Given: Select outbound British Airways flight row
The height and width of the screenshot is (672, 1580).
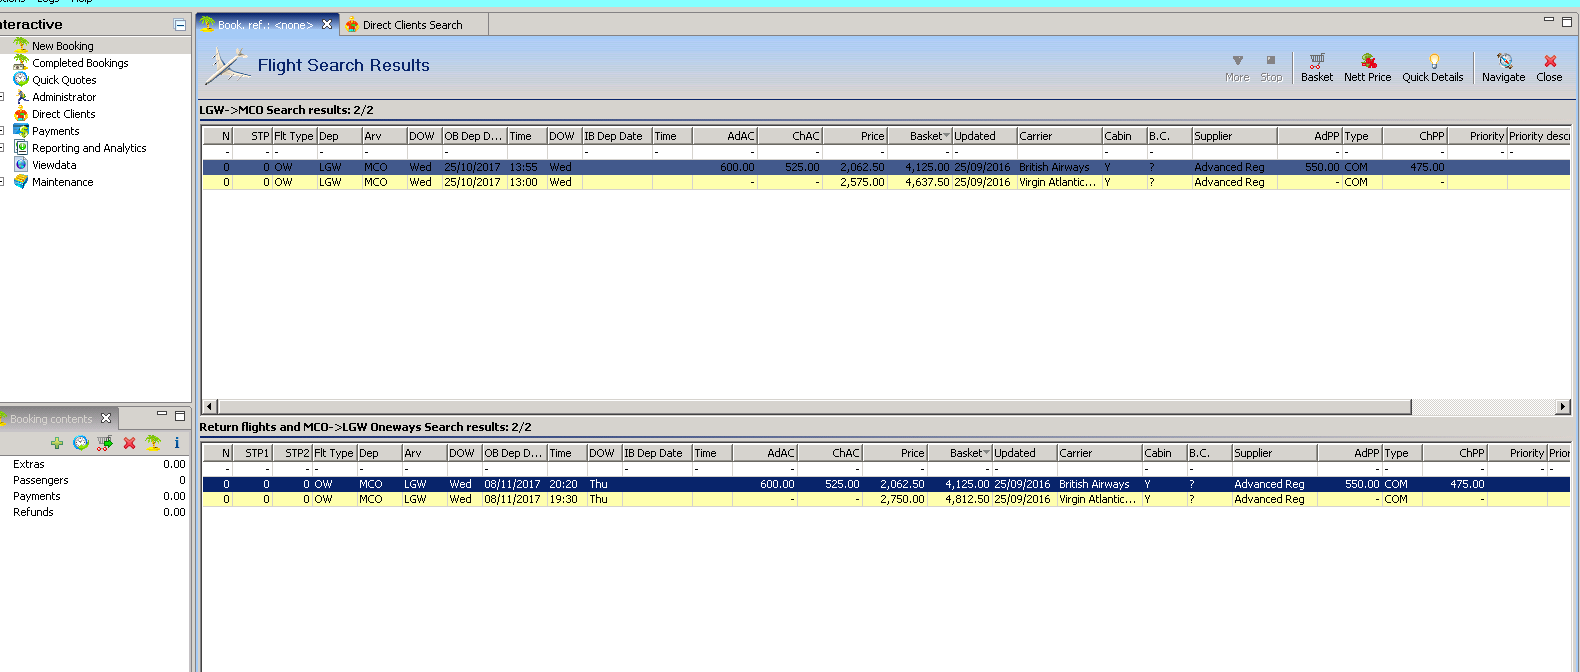Looking at the screenshot, I should pos(886,167).
